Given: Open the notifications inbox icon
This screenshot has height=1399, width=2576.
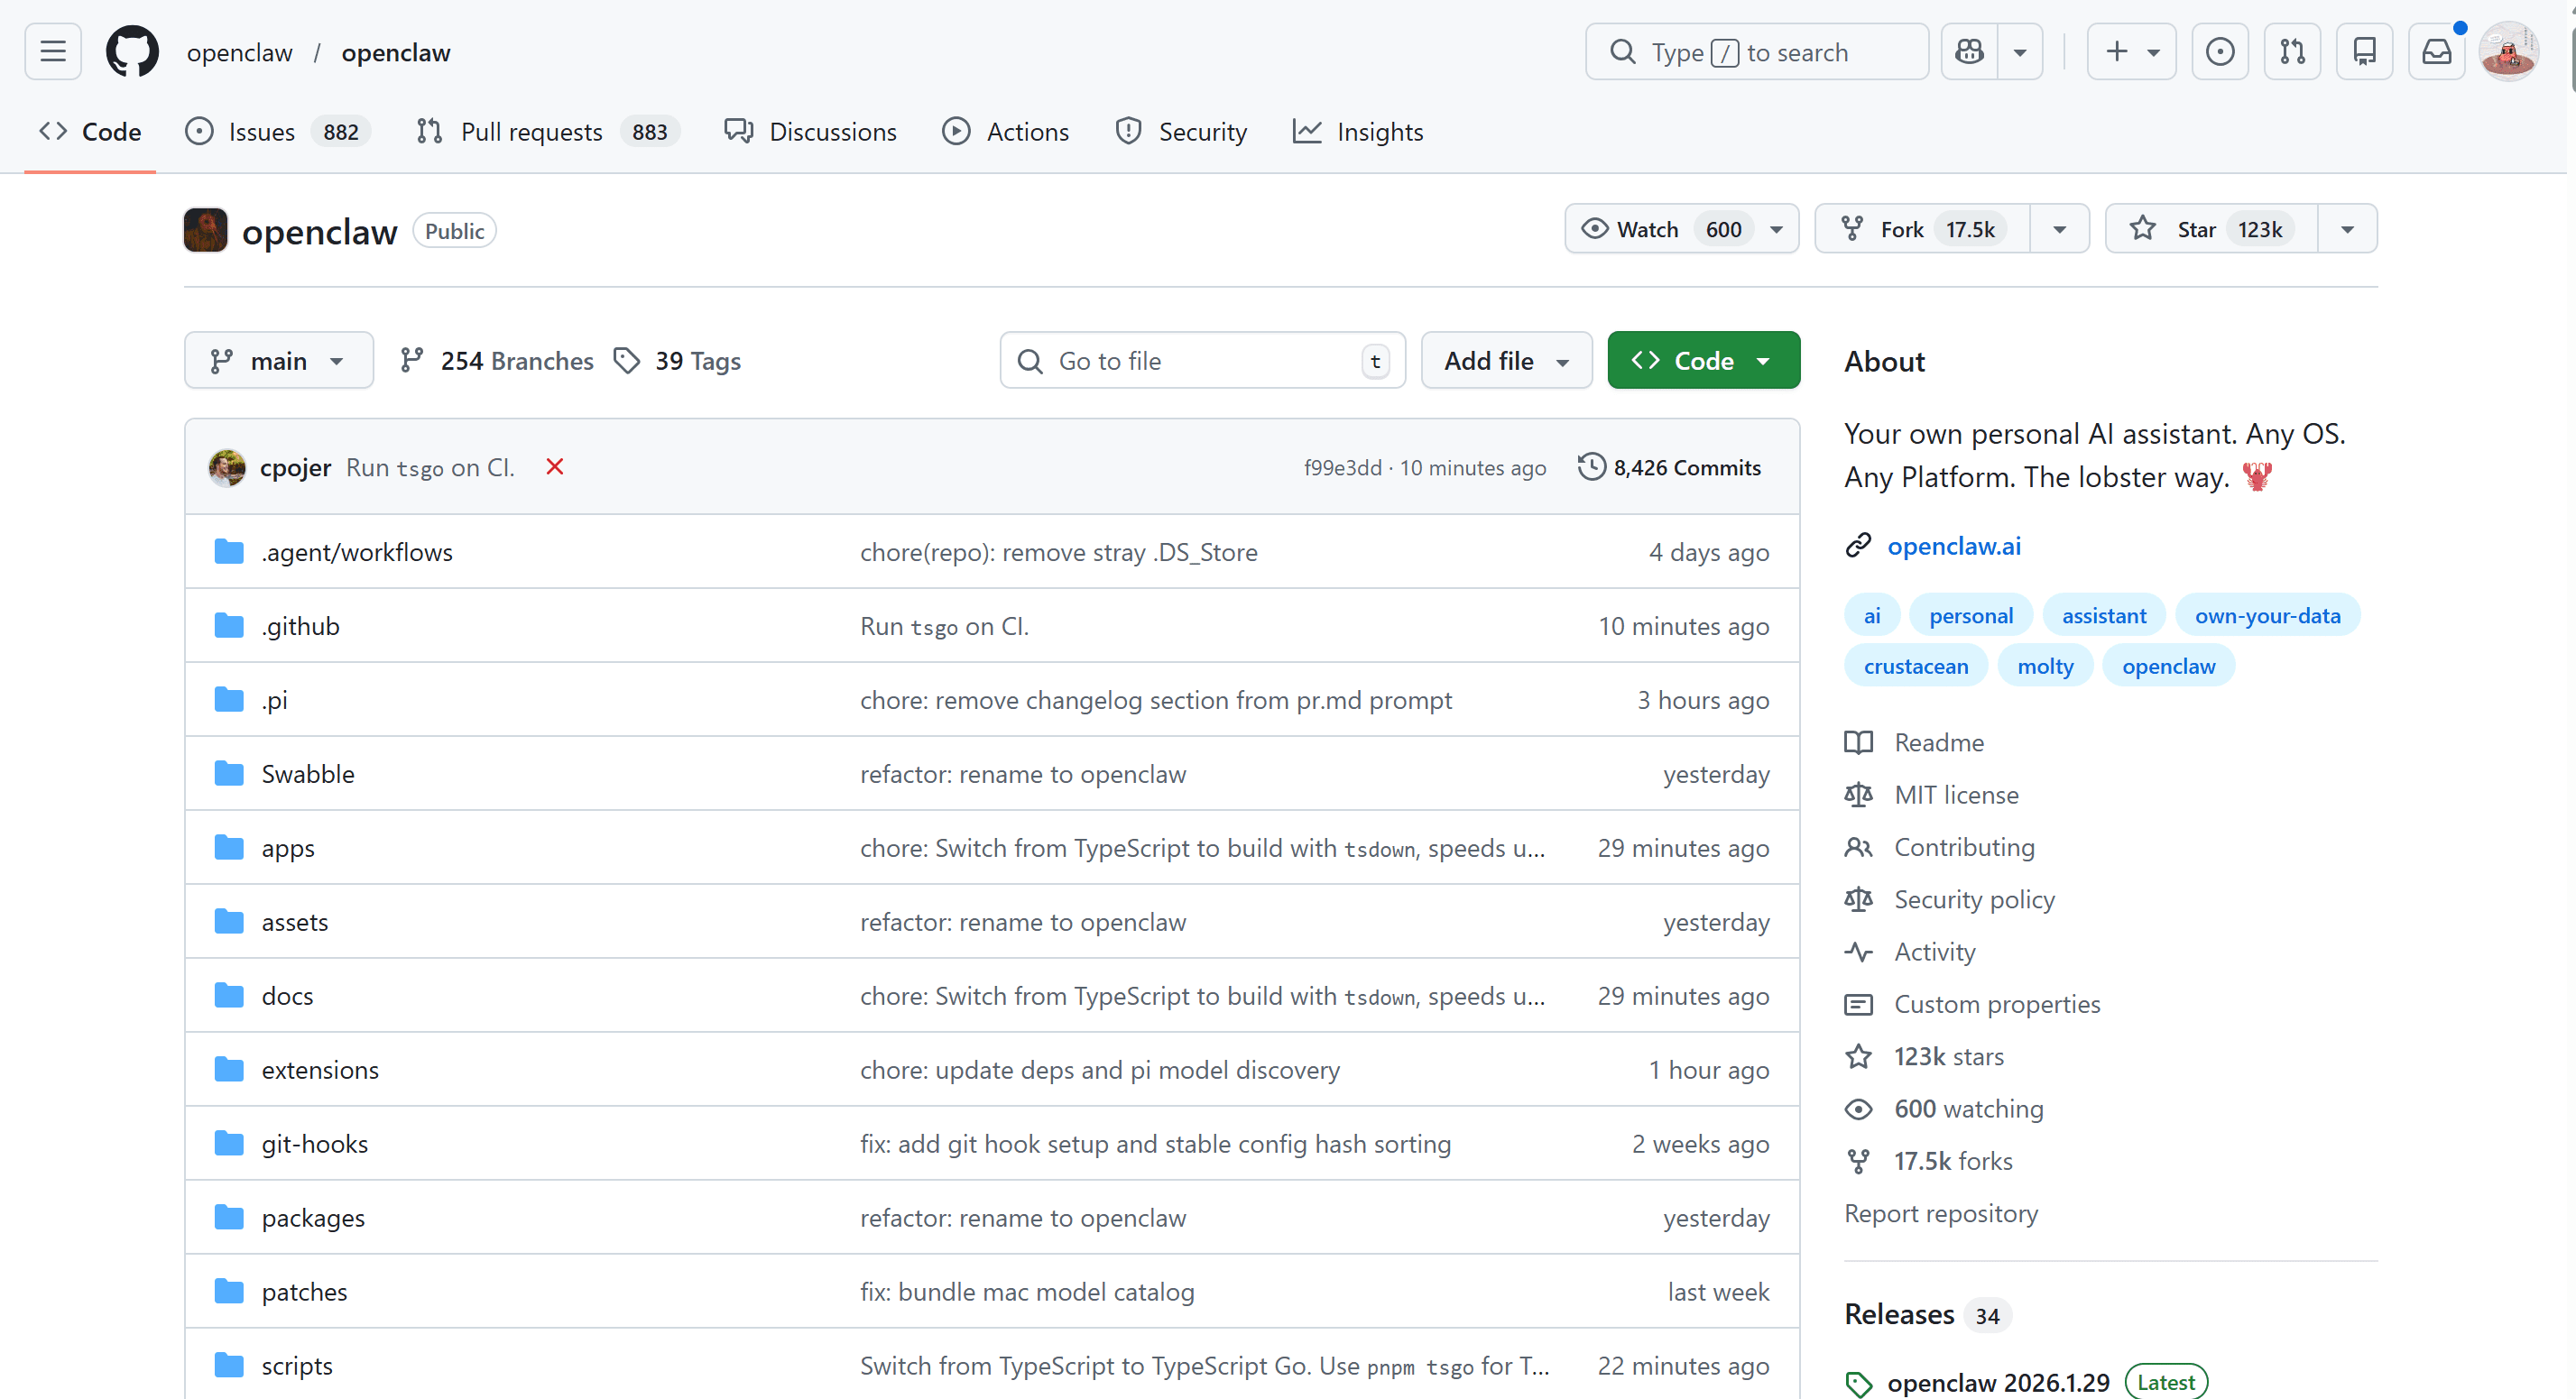Looking at the screenshot, I should (x=2436, y=52).
